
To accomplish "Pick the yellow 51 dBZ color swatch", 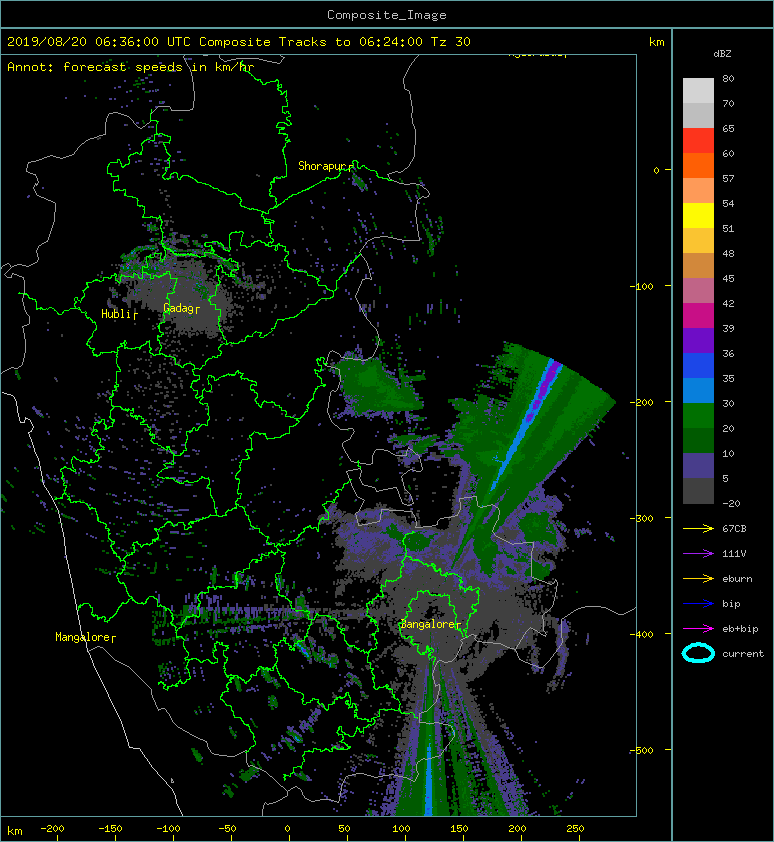I will (x=698, y=216).
